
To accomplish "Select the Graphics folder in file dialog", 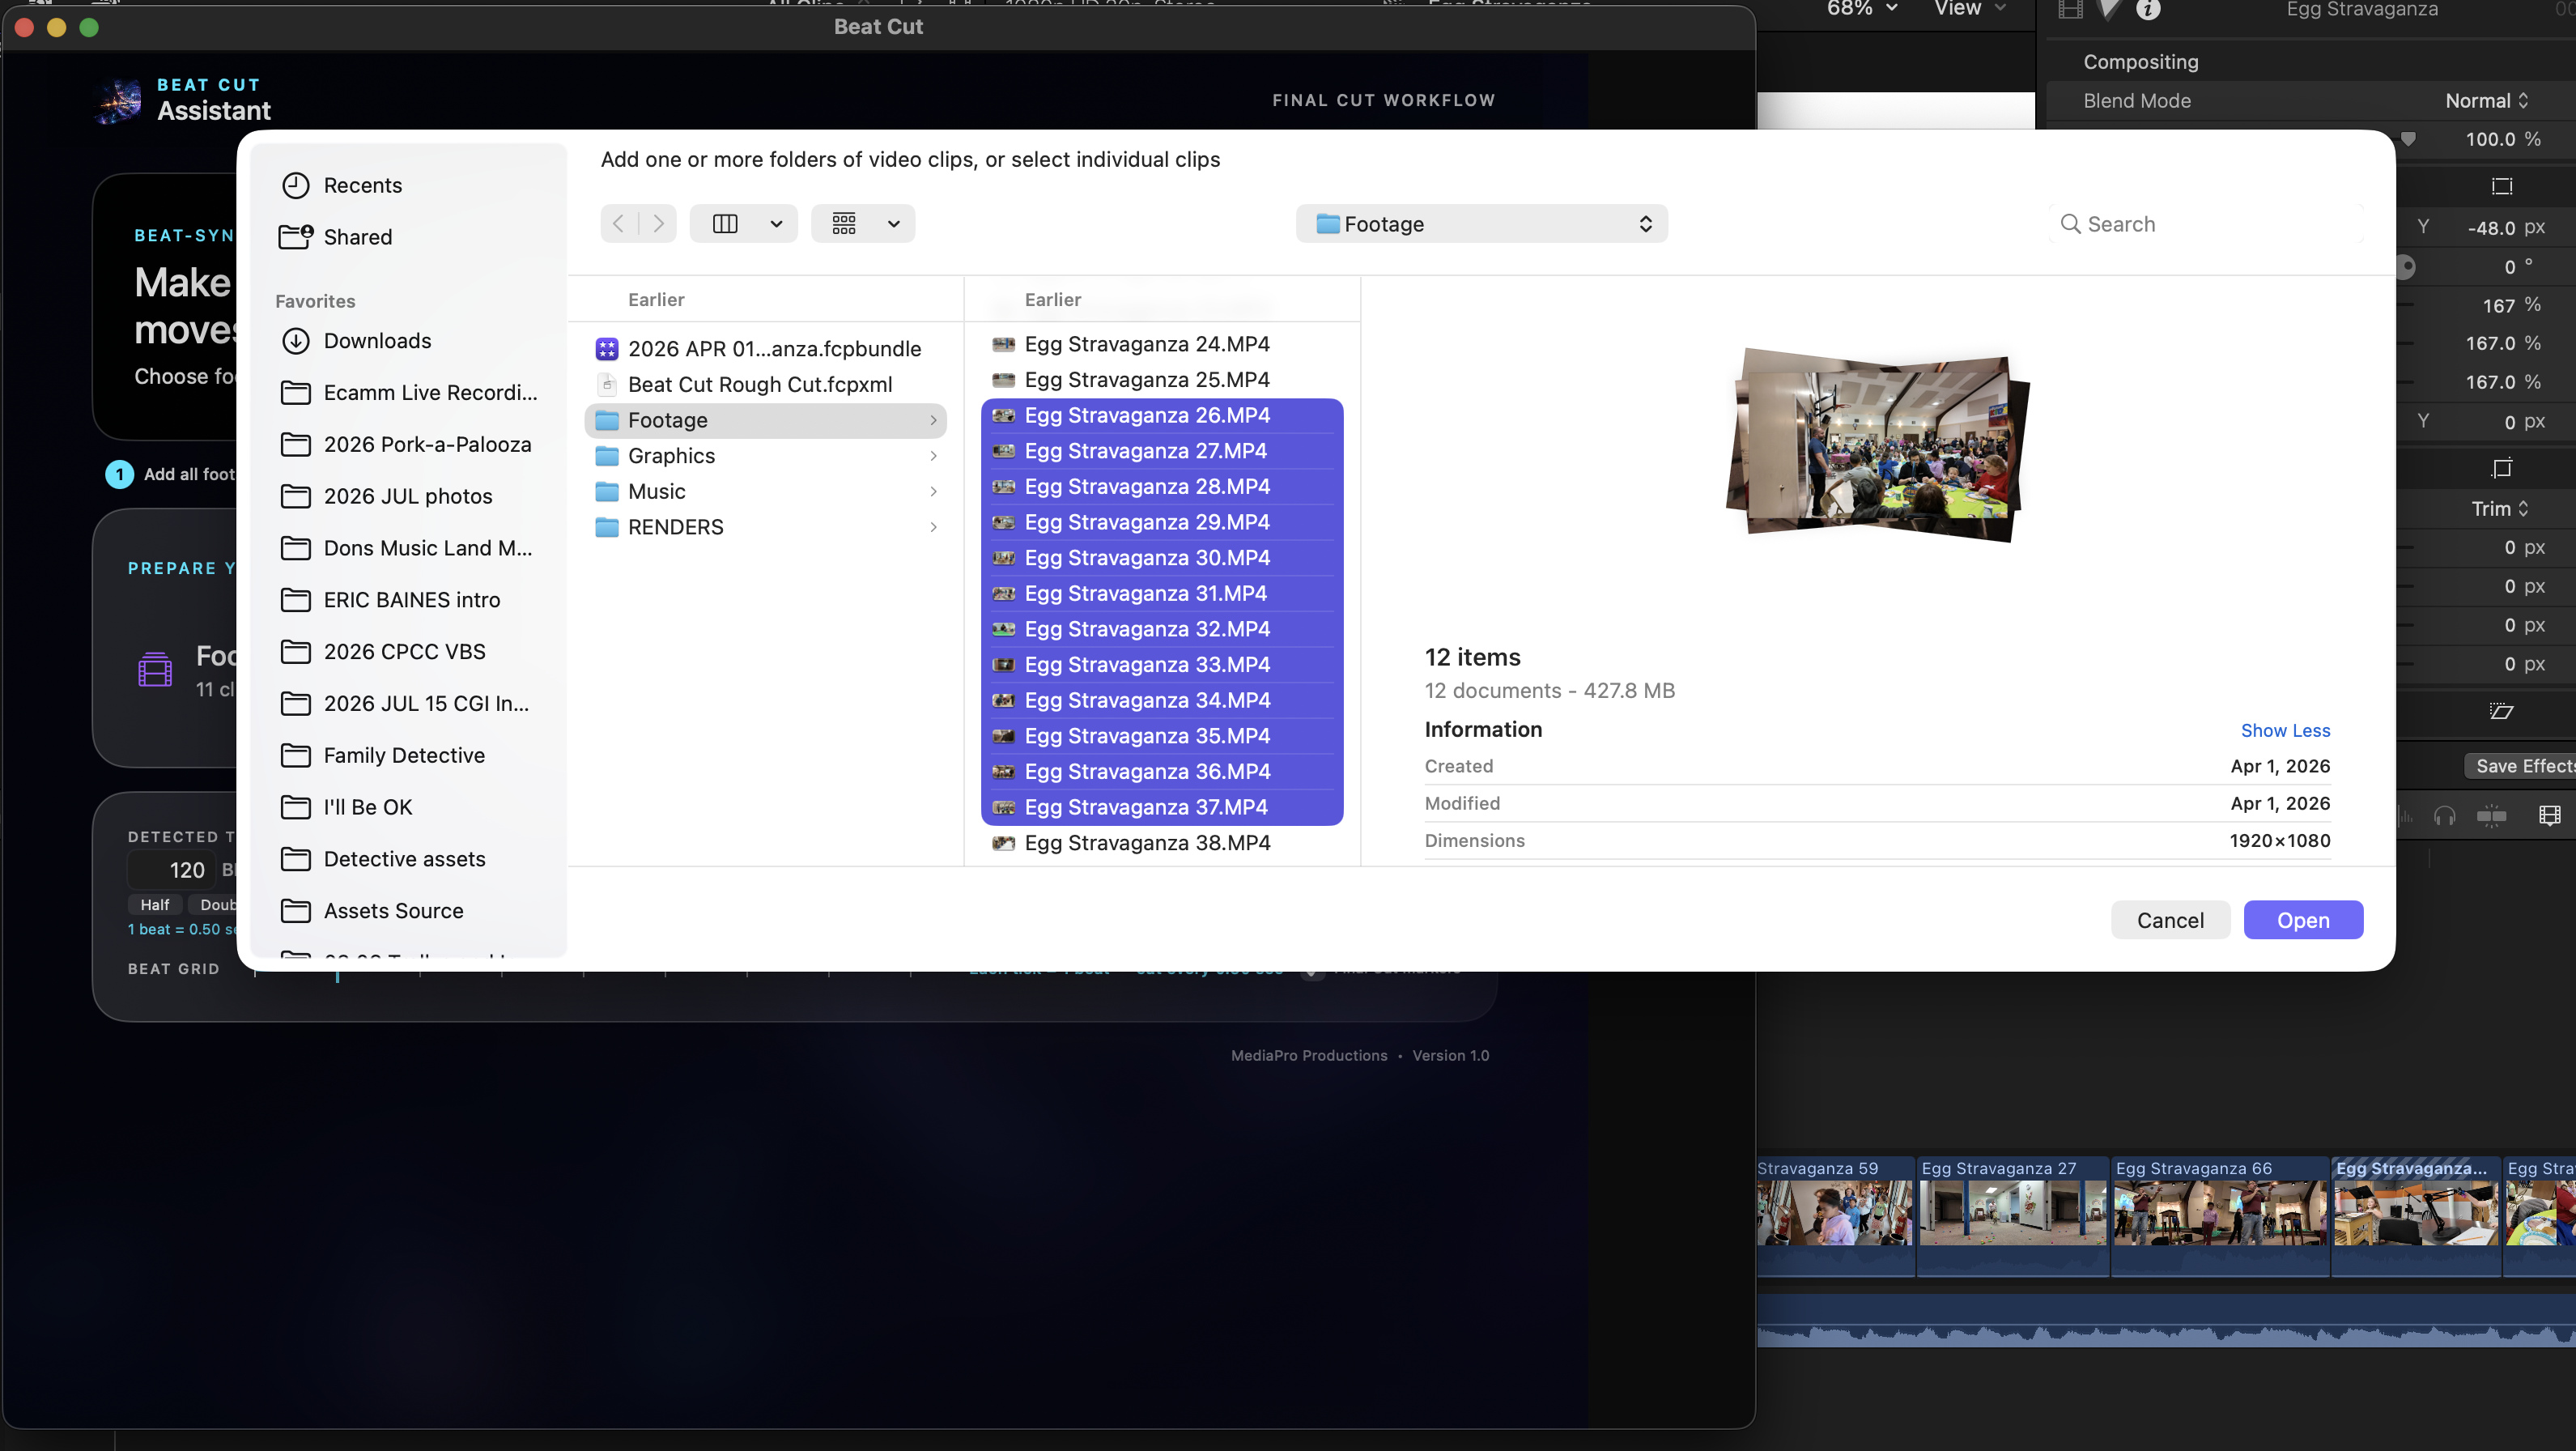I will click(x=765, y=456).
